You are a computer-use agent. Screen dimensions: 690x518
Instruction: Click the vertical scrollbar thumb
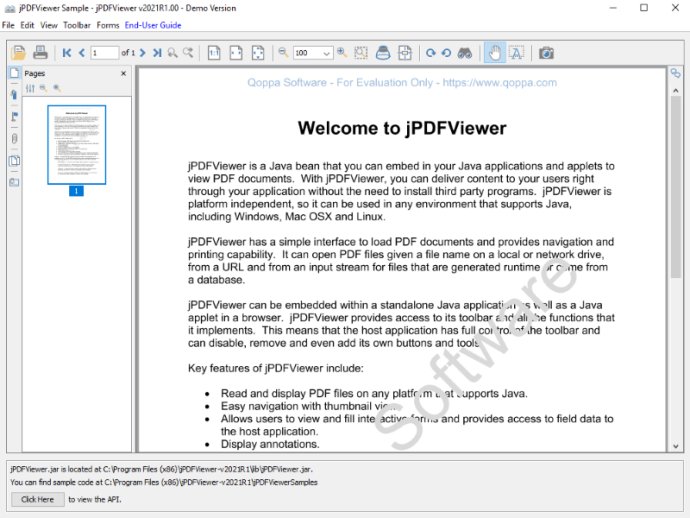(675, 187)
